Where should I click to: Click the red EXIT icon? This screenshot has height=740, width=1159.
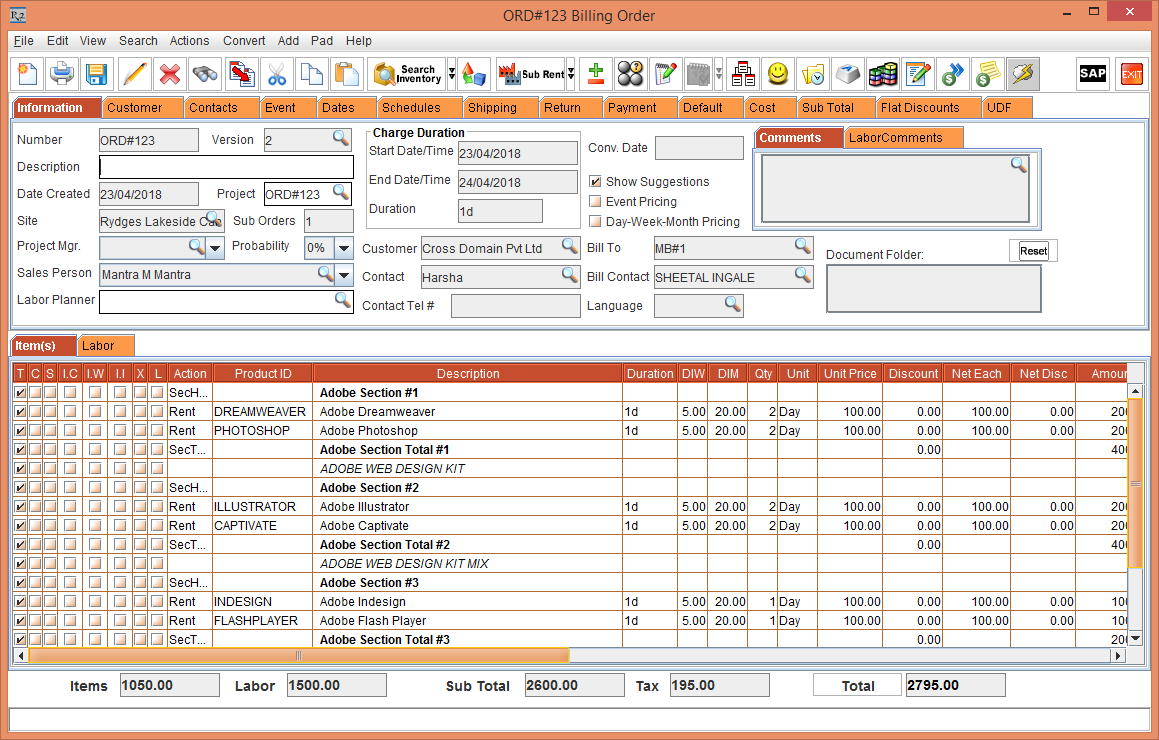1131,74
